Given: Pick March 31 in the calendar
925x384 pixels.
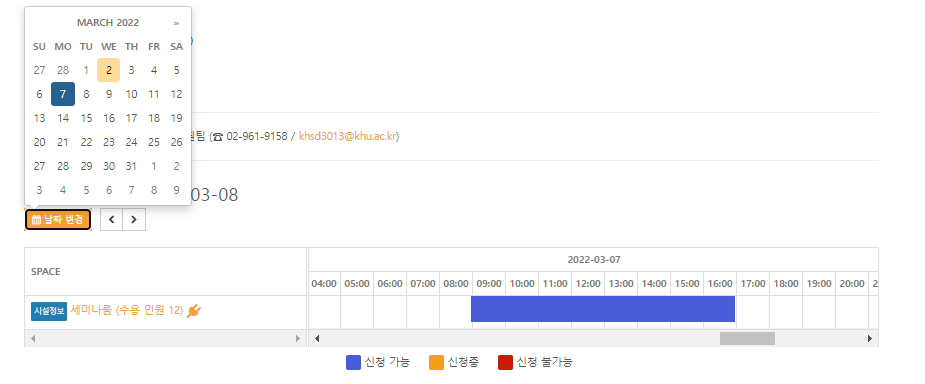Looking at the screenshot, I should pyautogui.click(x=132, y=166).
